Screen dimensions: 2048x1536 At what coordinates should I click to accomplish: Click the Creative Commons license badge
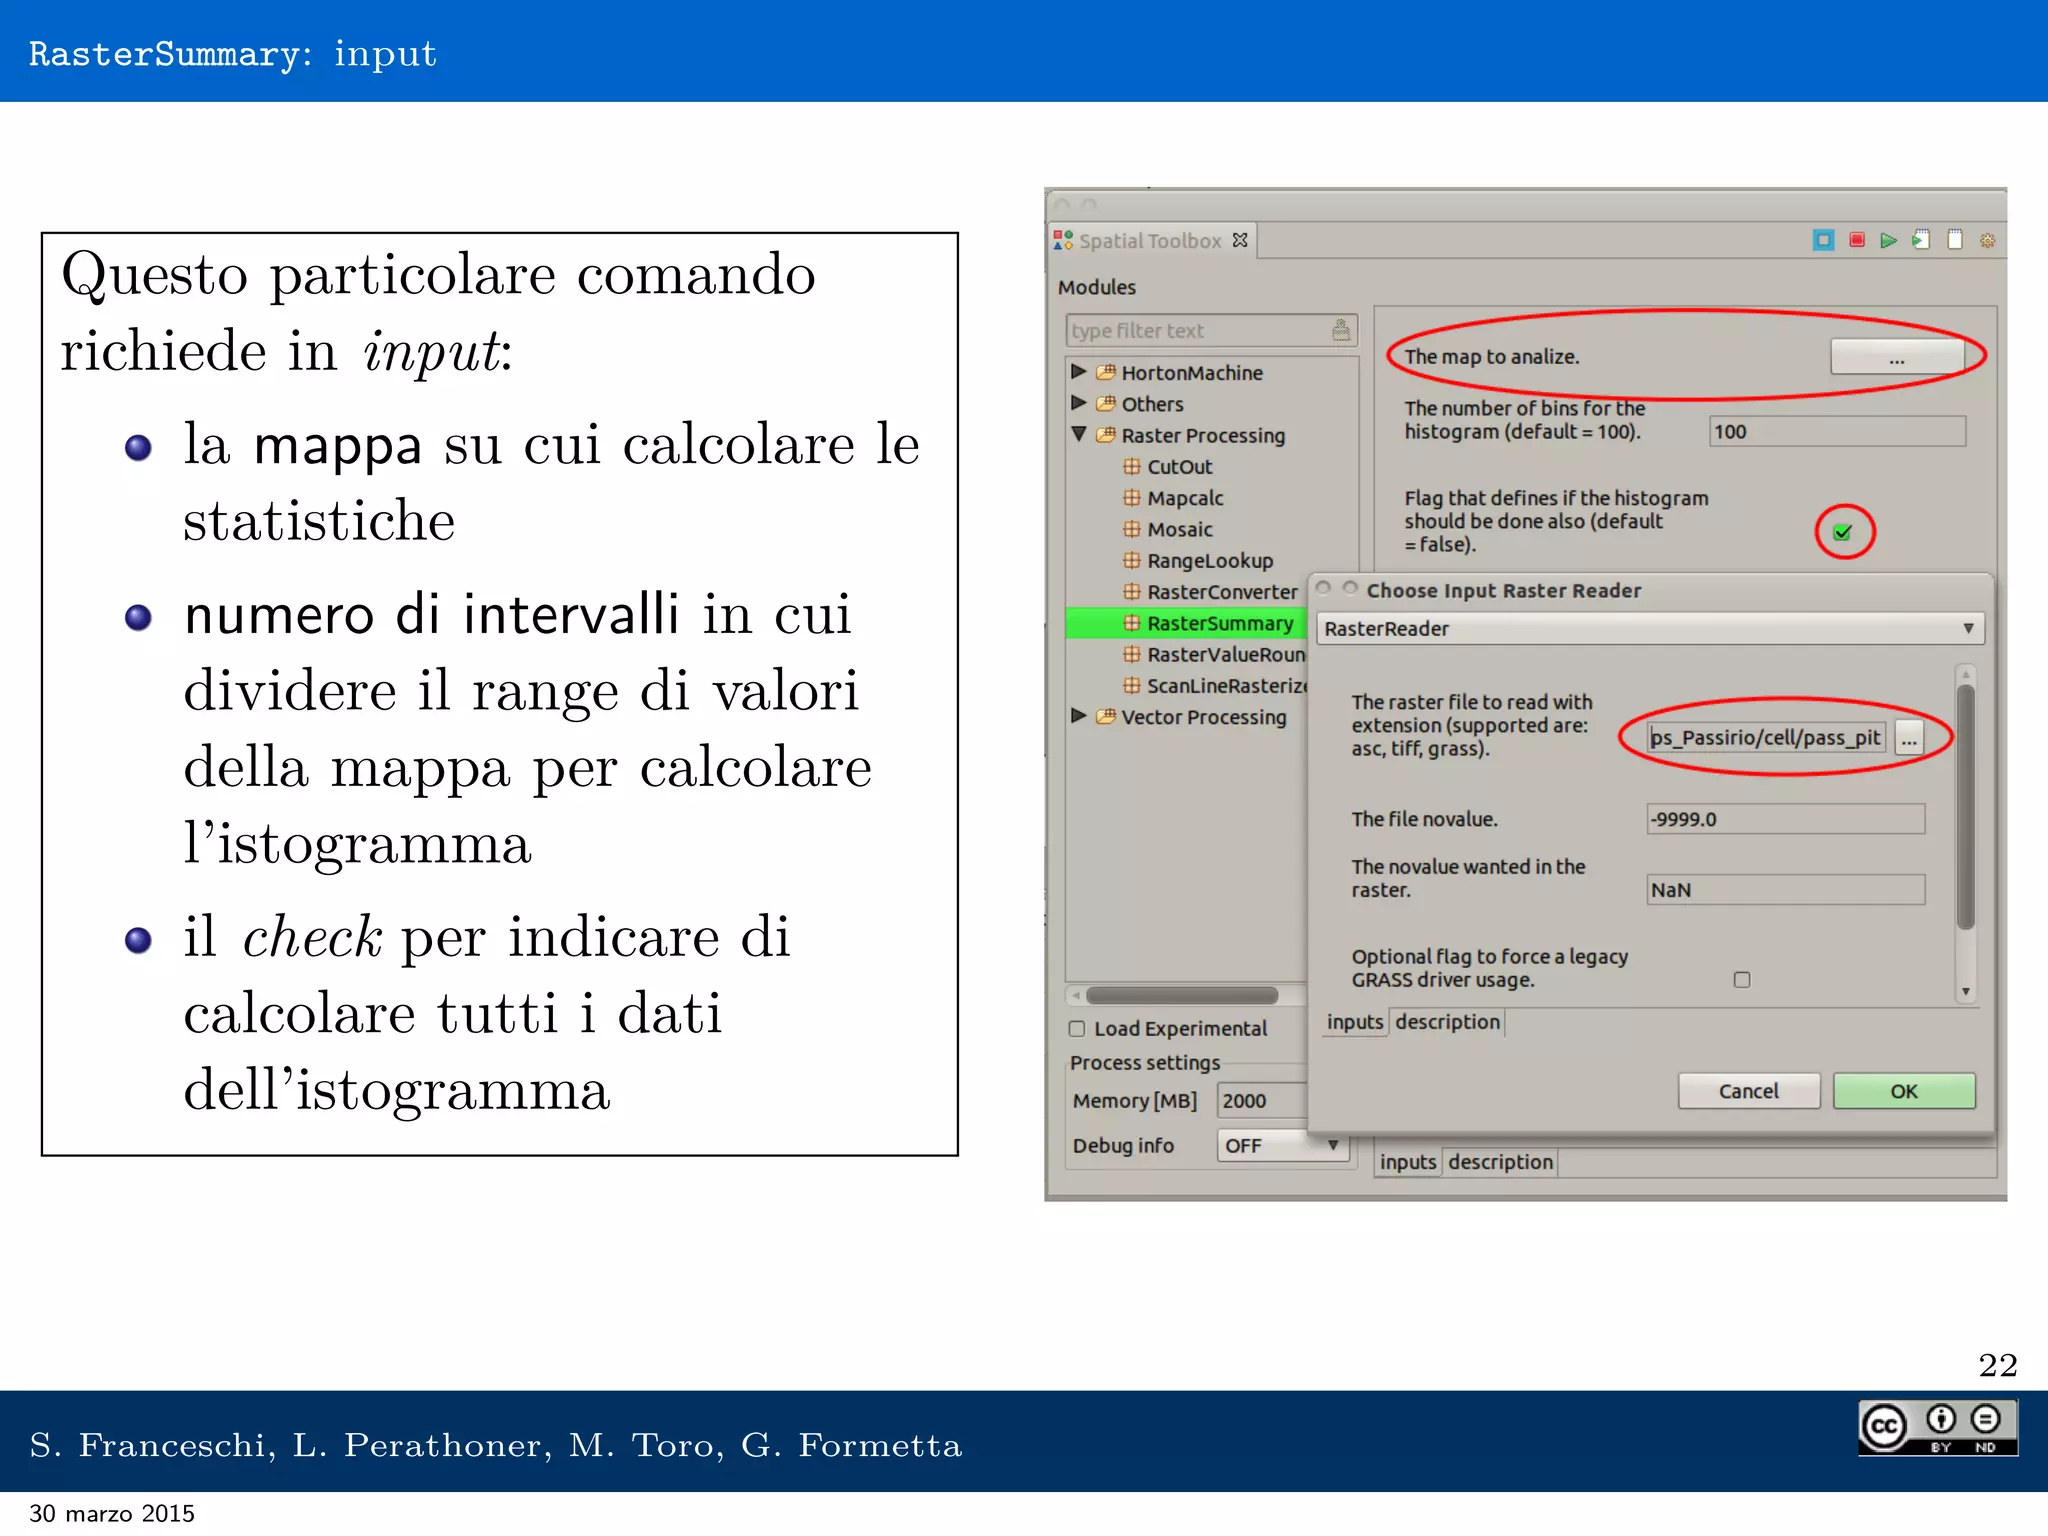pos(1938,1427)
